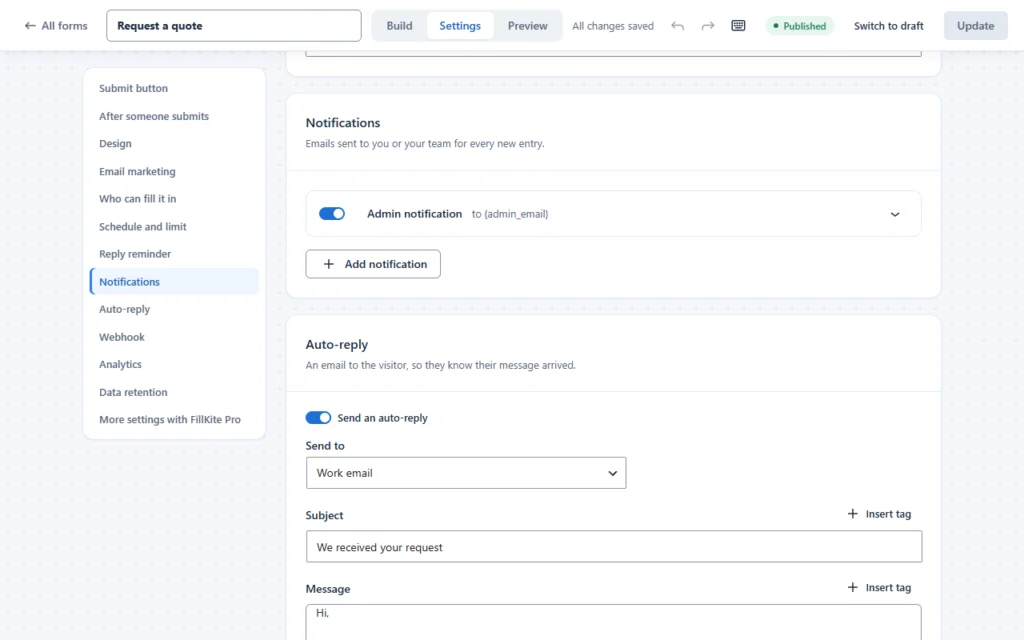Click the redo arrow icon
This screenshot has height=640, width=1024.
click(707, 26)
